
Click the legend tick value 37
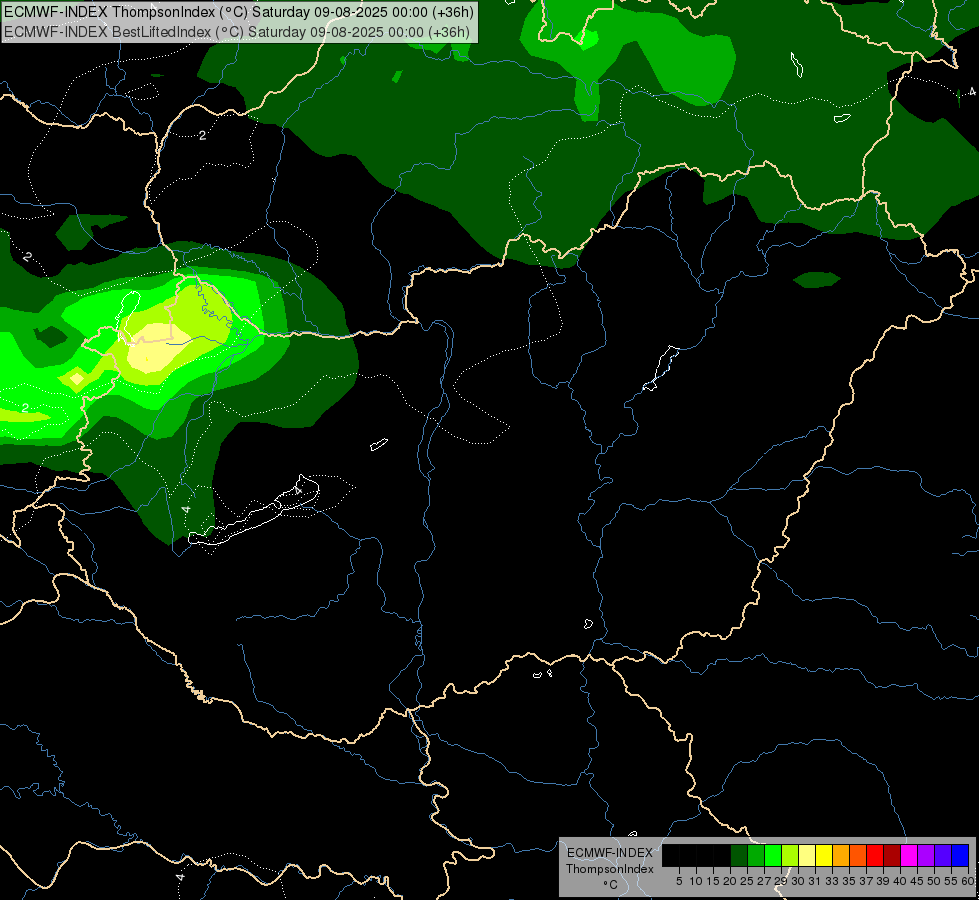[x=866, y=881]
